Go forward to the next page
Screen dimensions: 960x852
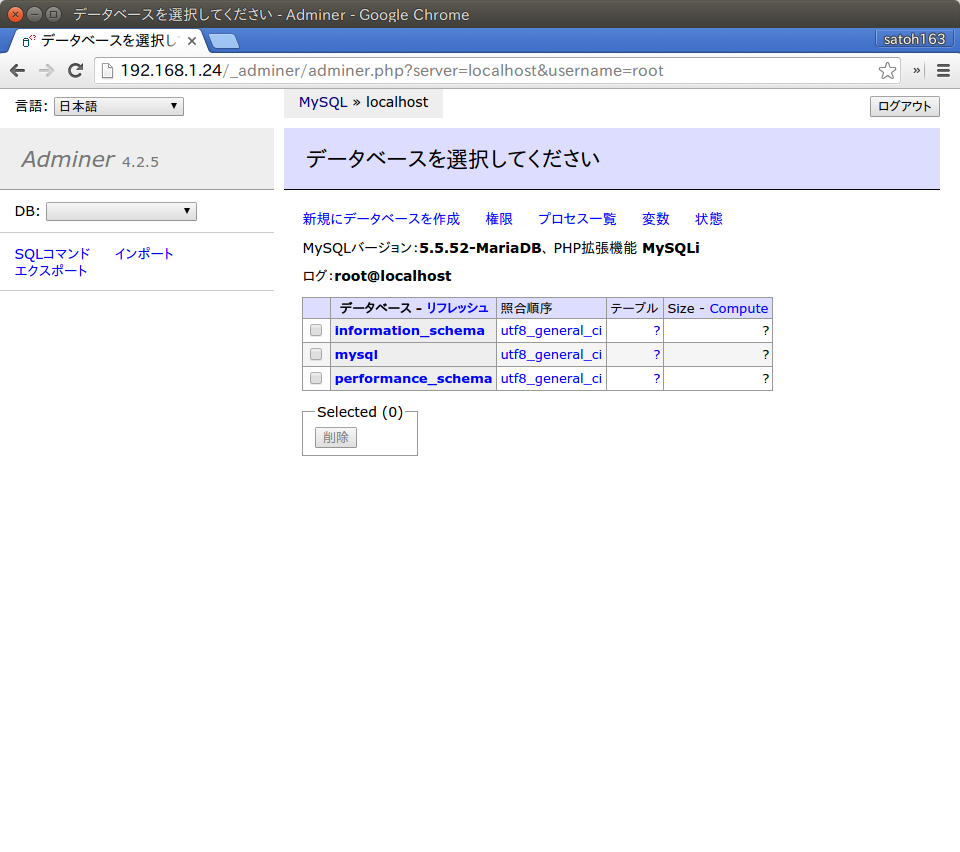[47, 71]
